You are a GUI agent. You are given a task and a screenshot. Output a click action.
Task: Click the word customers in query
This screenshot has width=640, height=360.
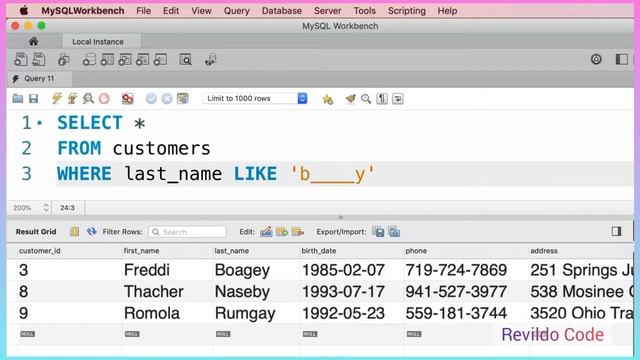162,148
